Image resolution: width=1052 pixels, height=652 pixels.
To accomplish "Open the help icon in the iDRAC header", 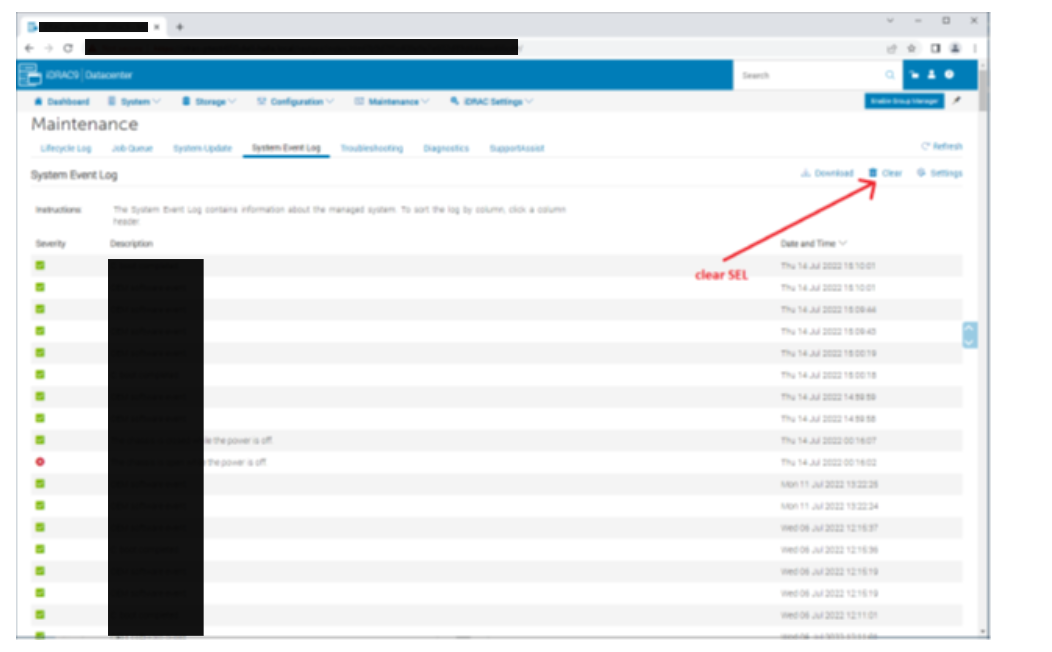I will 949,74.
